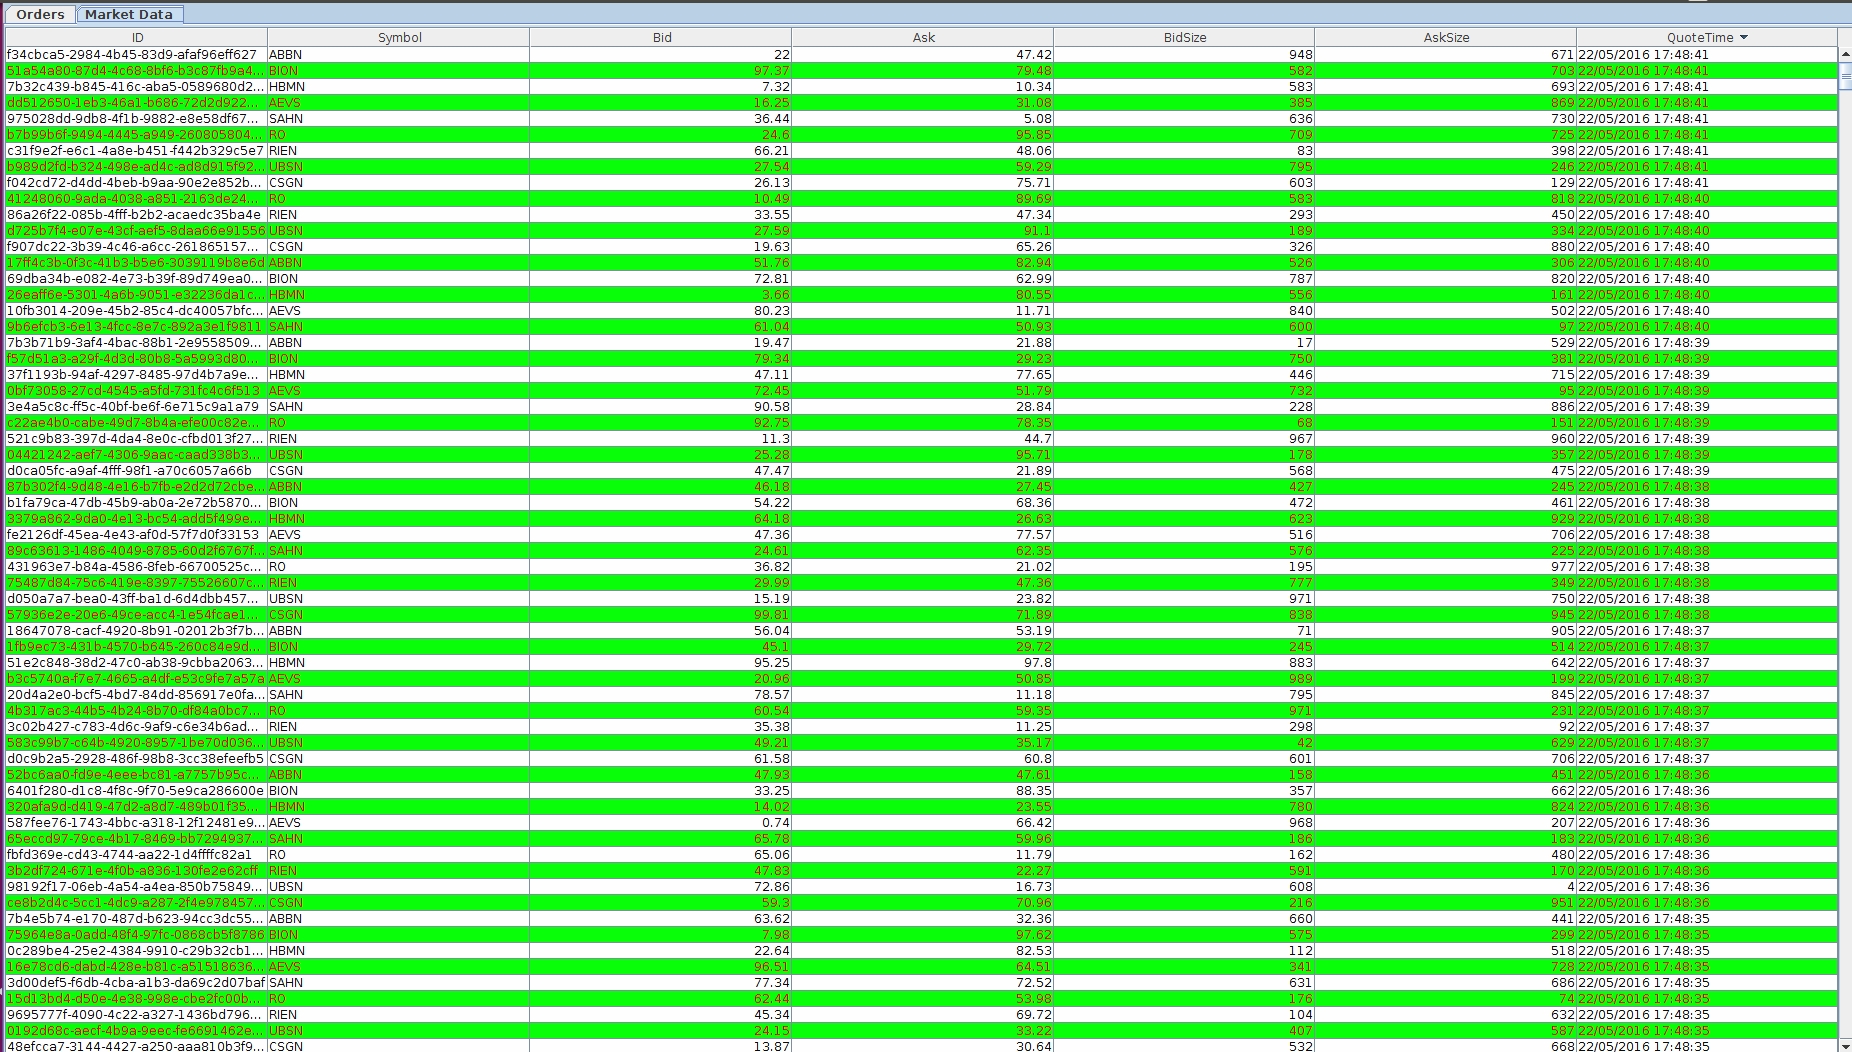Click Bid value 24.6
Viewport: 1852px width, 1052px height.
click(775, 135)
